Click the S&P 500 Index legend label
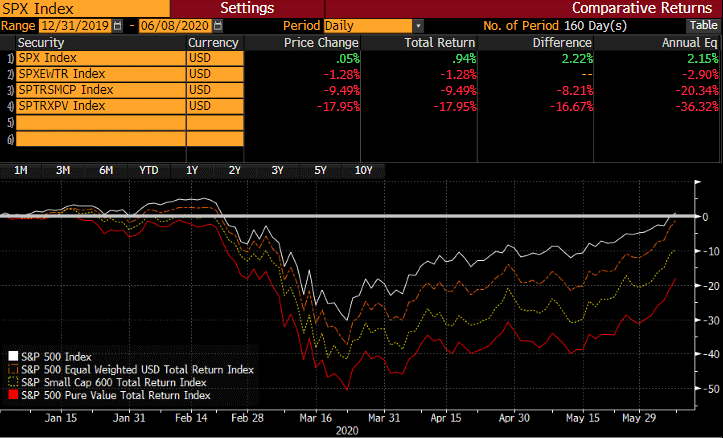Screen dimensions: 723x438 (x=56, y=357)
